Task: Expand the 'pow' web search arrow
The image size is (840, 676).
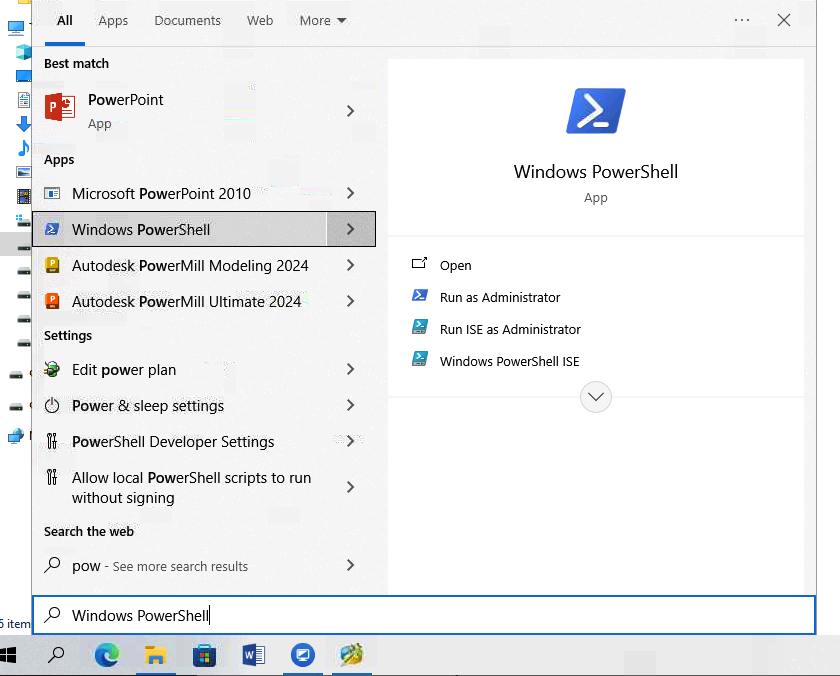Action: [x=350, y=565]
